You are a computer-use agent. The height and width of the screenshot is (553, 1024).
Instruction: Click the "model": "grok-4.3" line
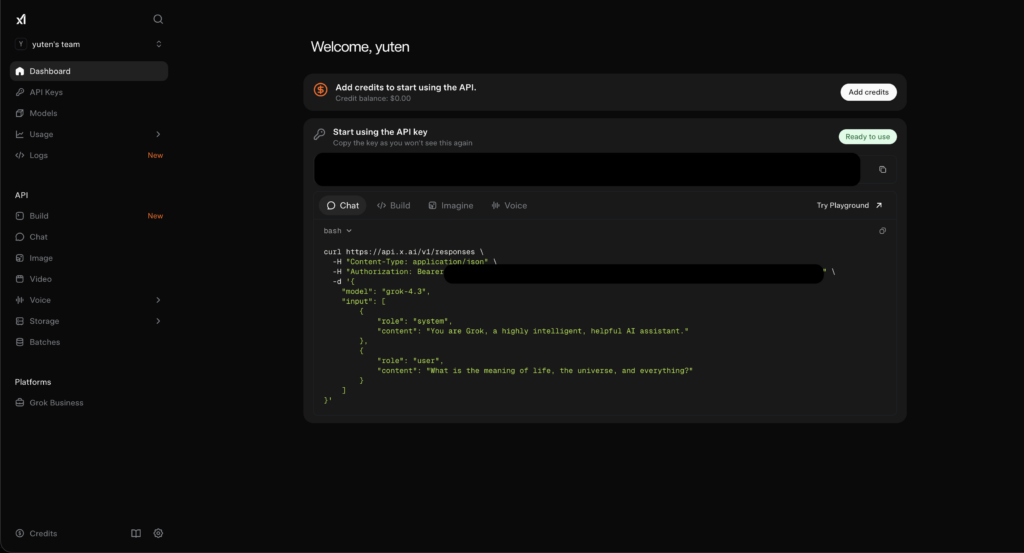(385, 292)
